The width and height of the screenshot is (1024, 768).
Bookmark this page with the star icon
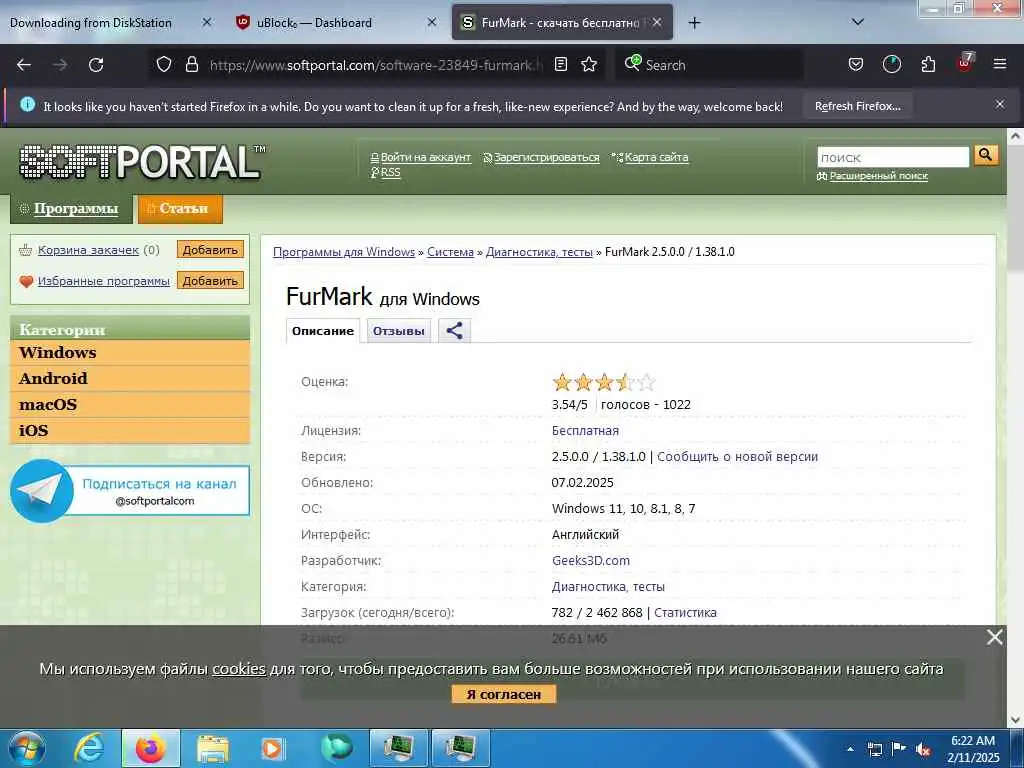coord(589,65)
